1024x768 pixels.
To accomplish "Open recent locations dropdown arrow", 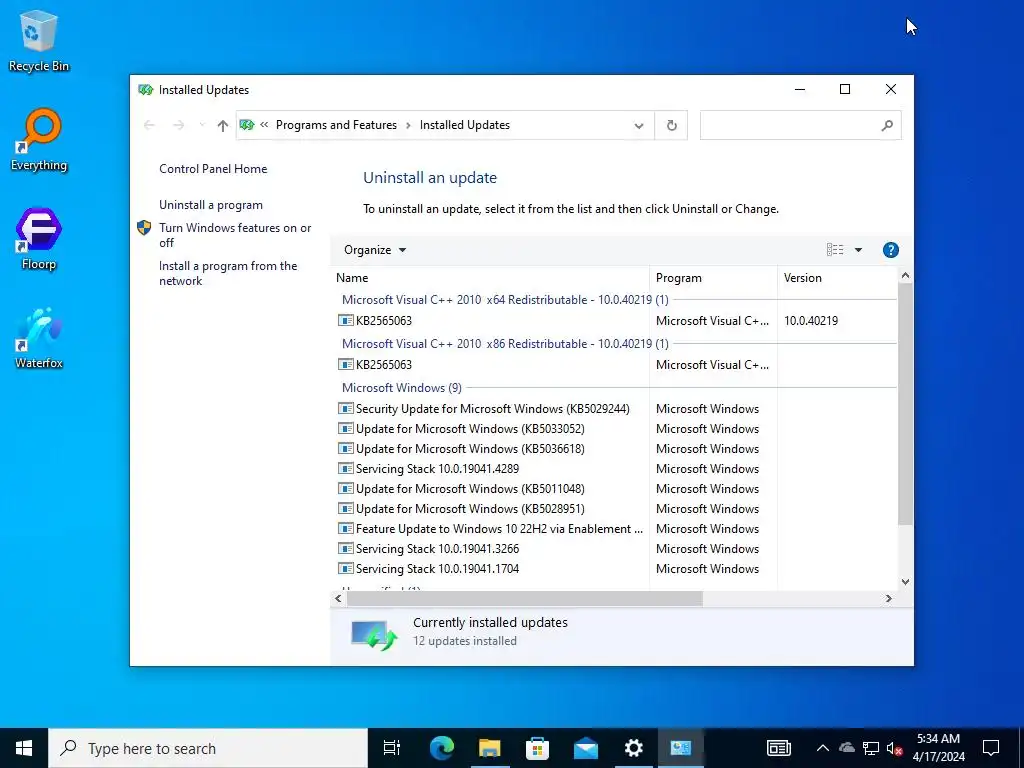I will pos(202,125).
